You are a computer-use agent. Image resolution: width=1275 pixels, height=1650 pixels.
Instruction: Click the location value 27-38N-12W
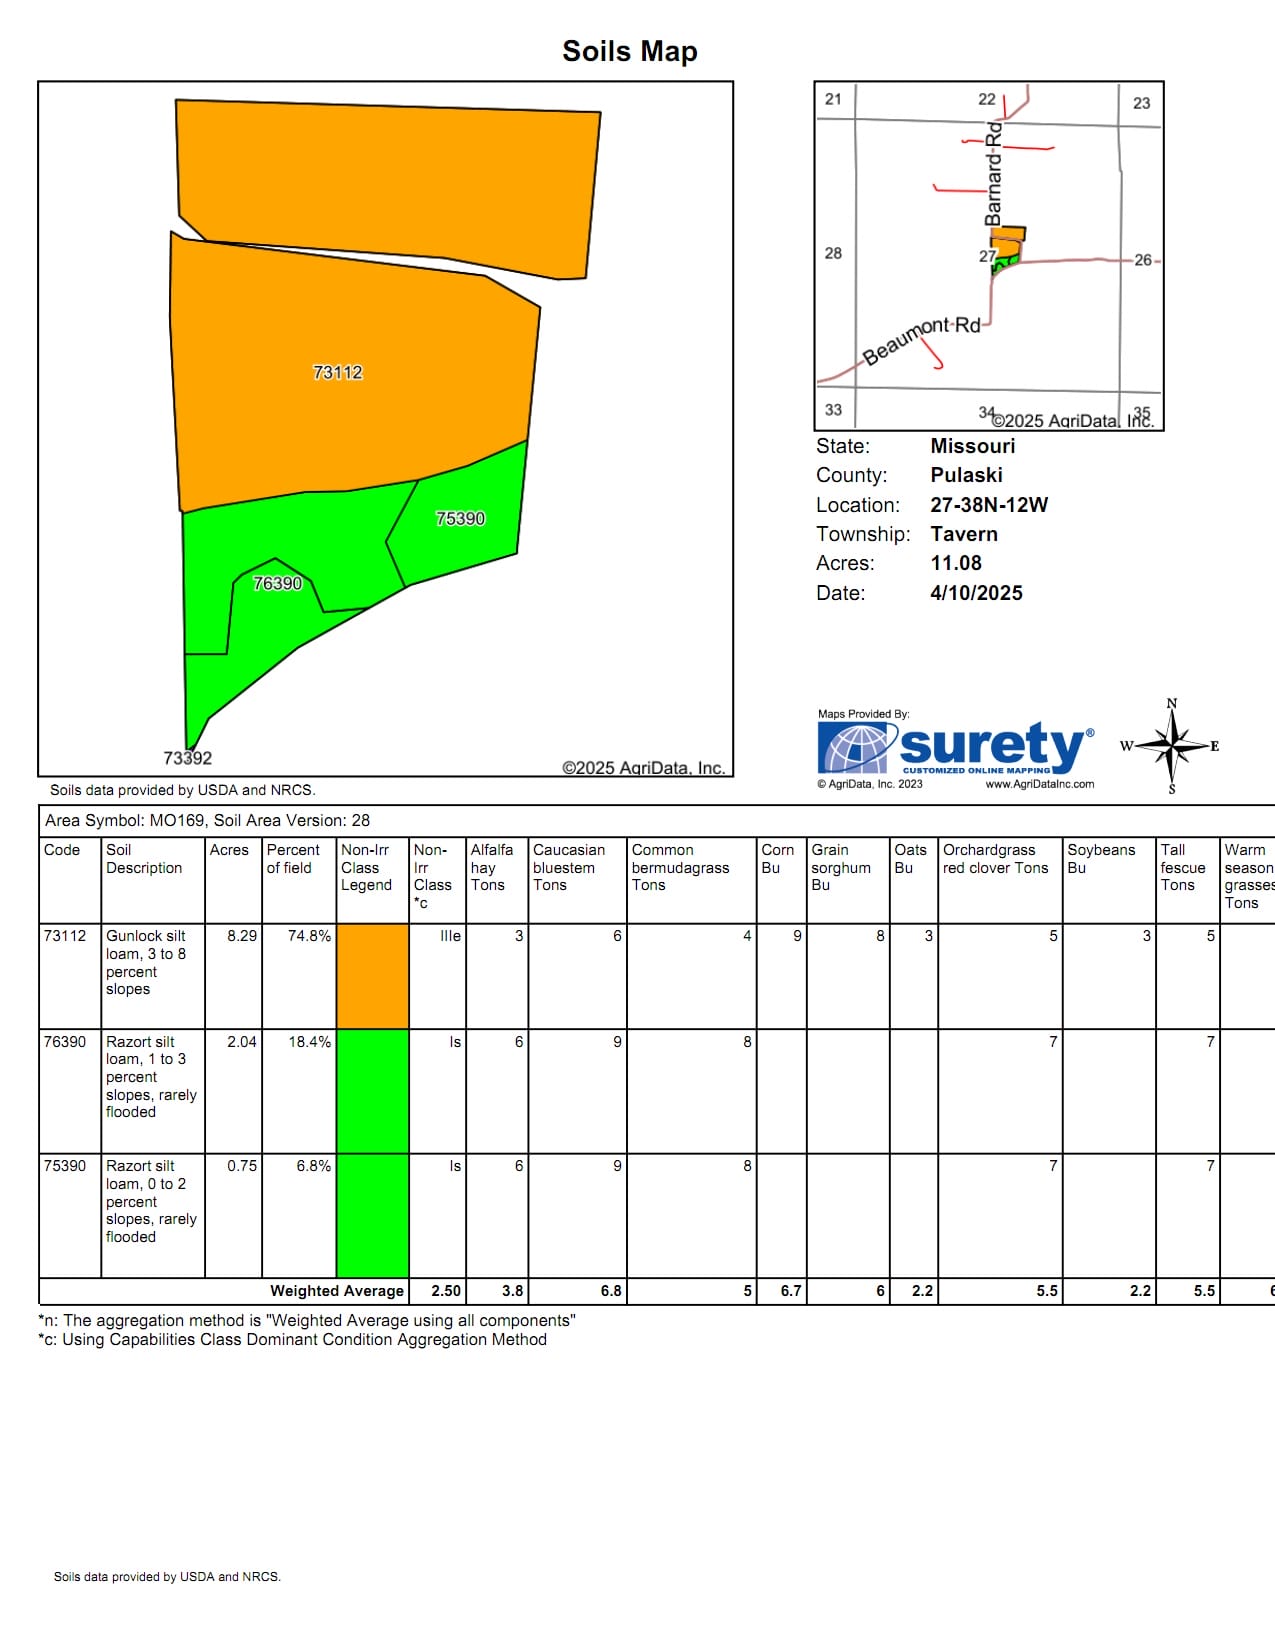click(x=989, y=505)
